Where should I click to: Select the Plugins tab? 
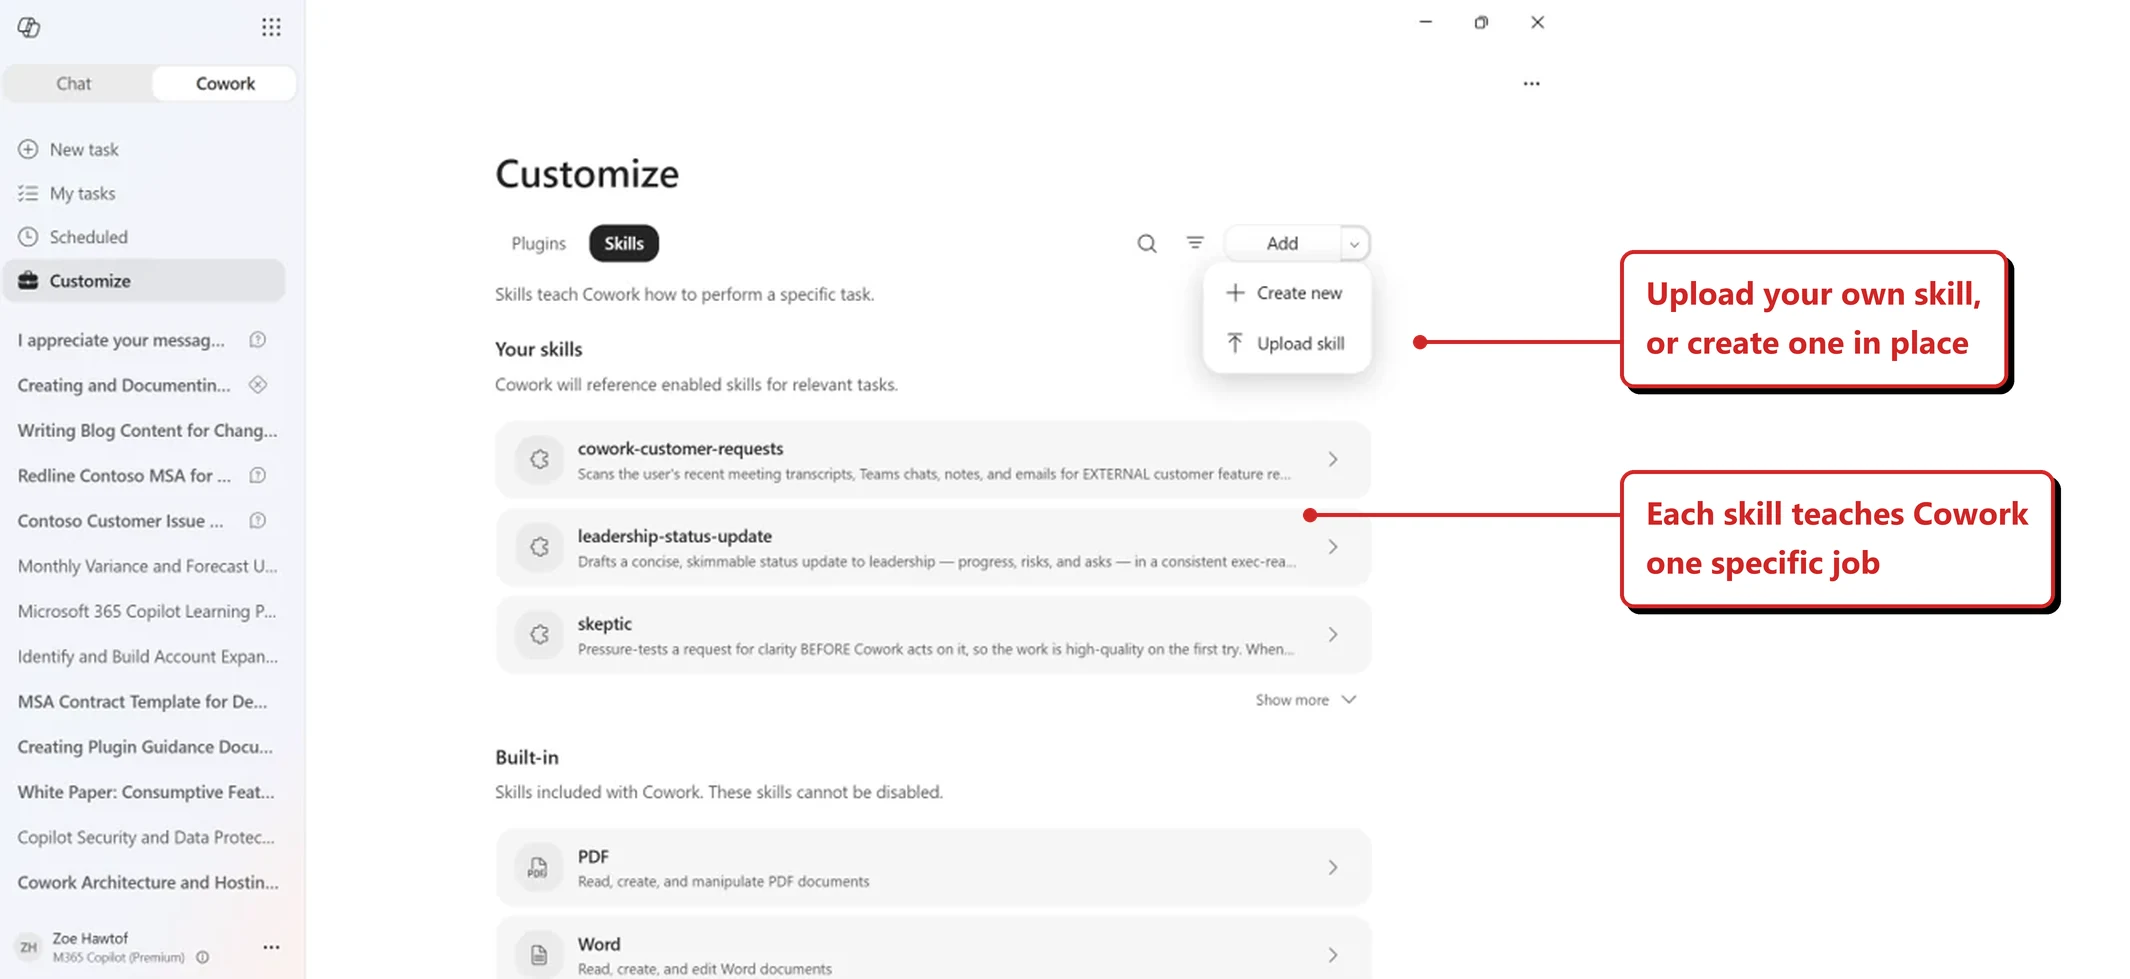coord(538,244)
